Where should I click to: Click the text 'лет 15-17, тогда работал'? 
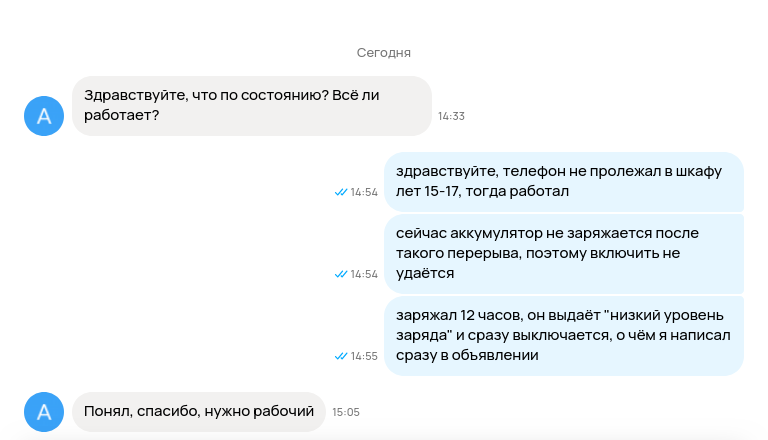(482, 191)
